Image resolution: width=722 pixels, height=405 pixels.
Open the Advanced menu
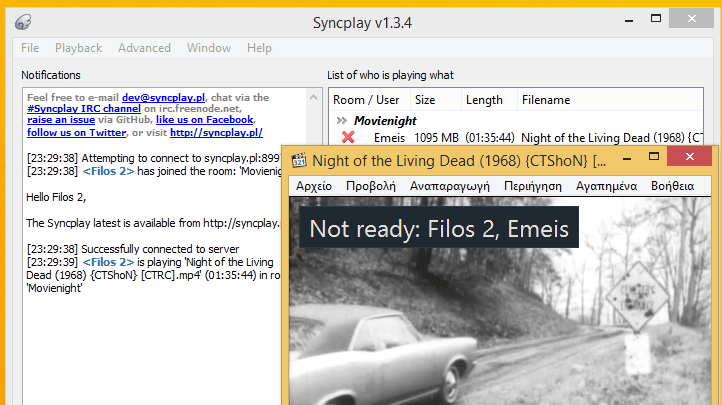[144, 48]
